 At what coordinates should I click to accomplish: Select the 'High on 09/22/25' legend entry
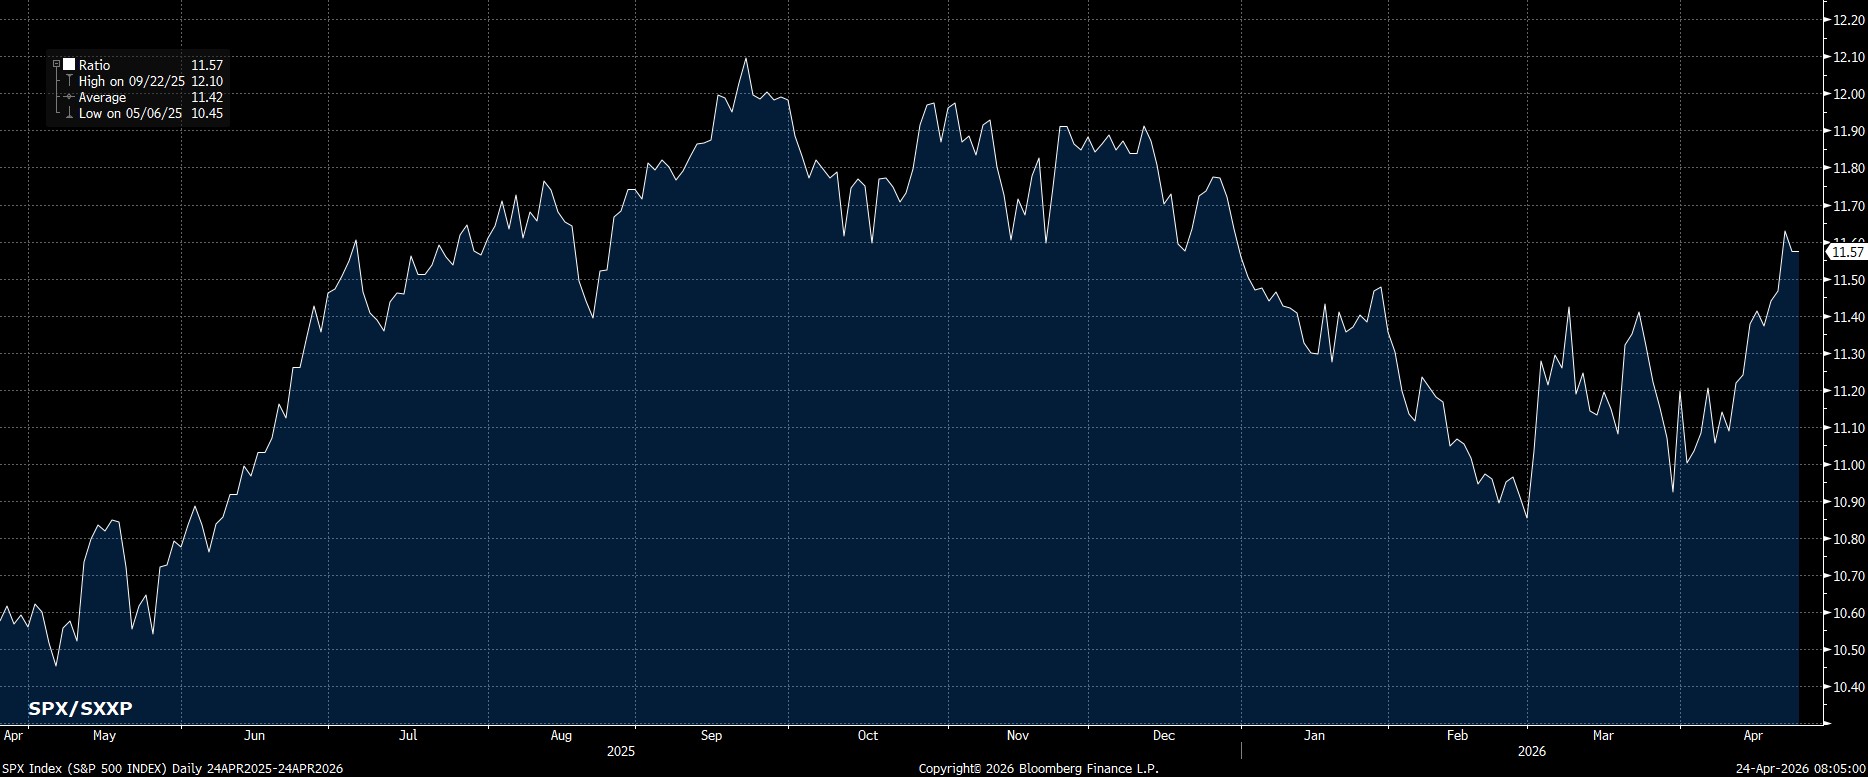point(131,81)
